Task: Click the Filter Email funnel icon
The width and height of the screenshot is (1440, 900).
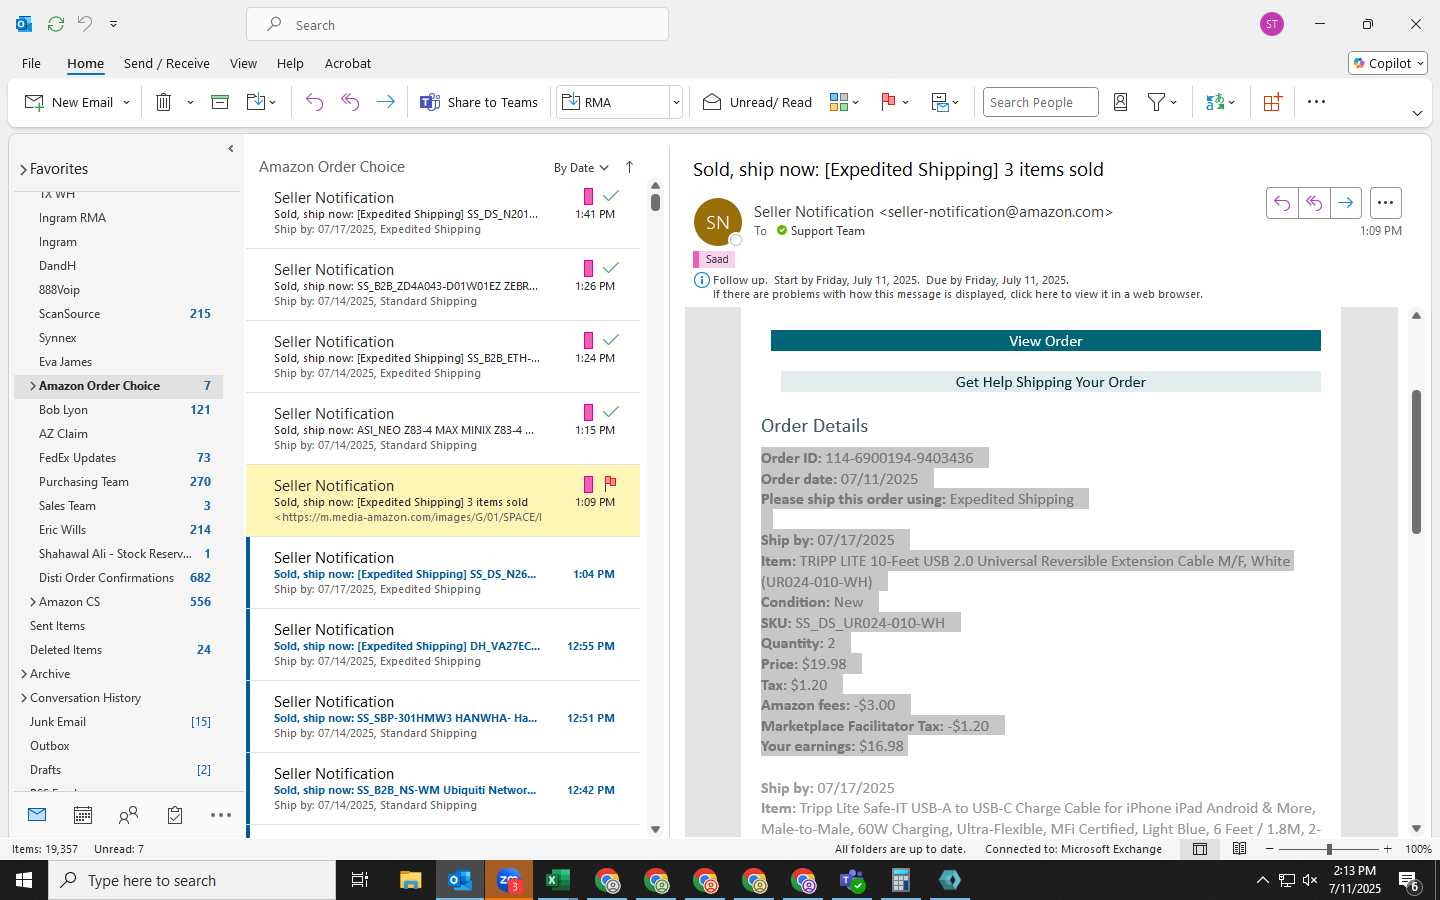Action: click(1157, 102)
